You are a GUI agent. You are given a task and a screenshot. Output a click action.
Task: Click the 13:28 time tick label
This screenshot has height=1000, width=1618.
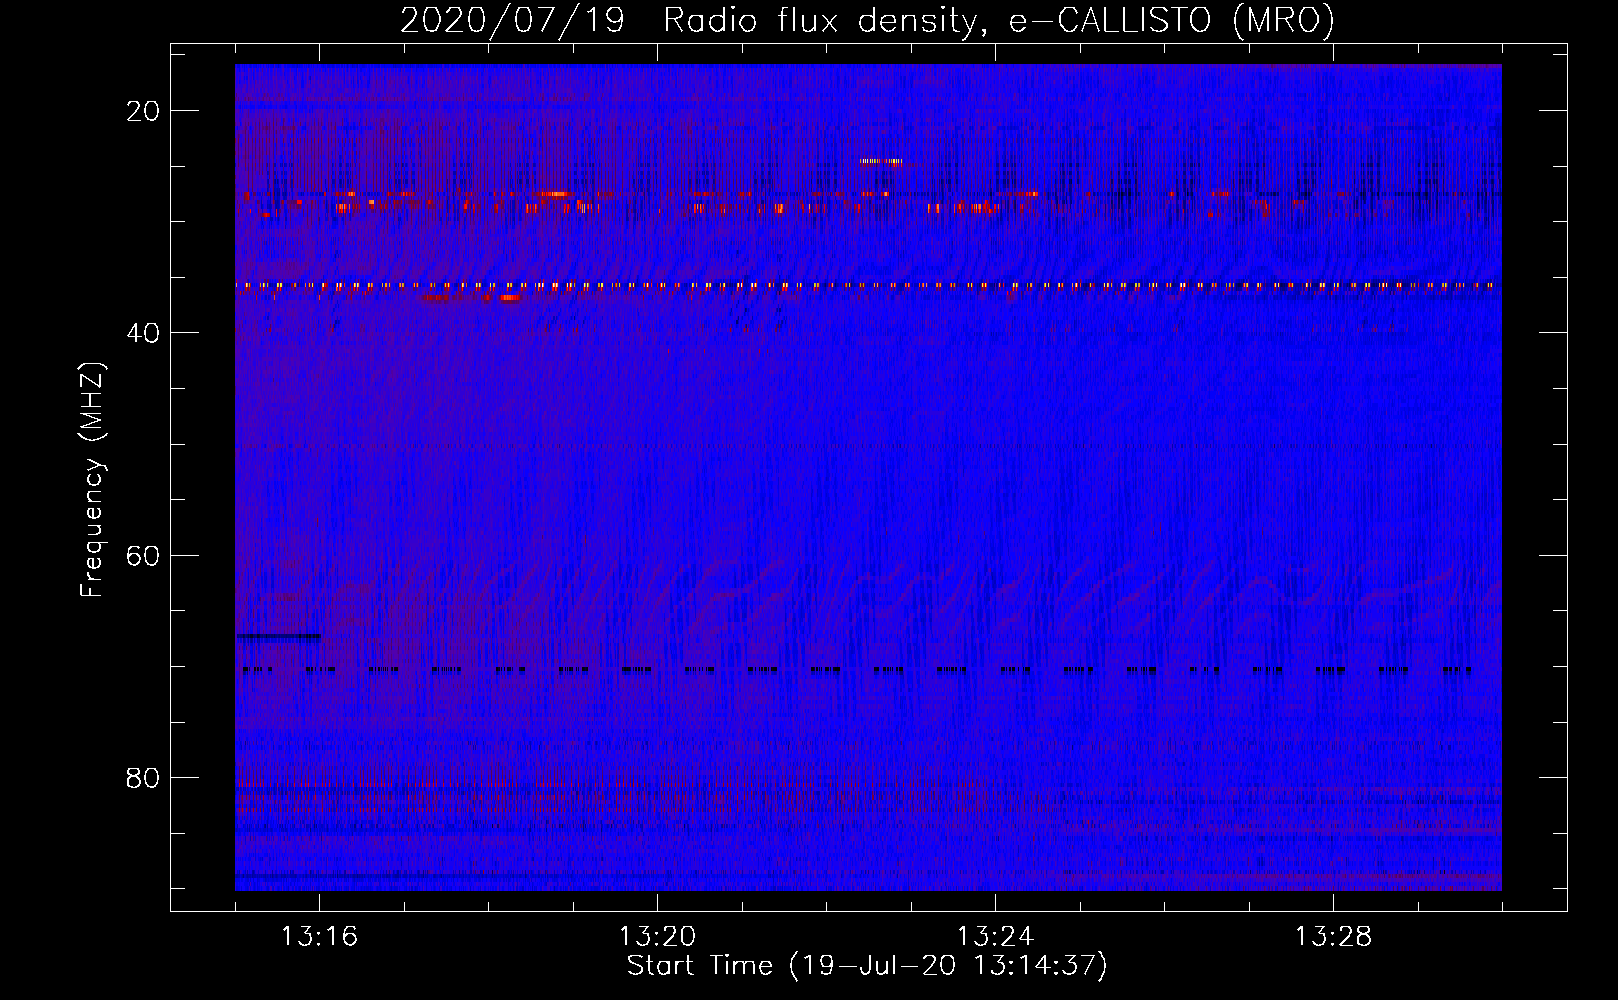[x=1333, y=937]
